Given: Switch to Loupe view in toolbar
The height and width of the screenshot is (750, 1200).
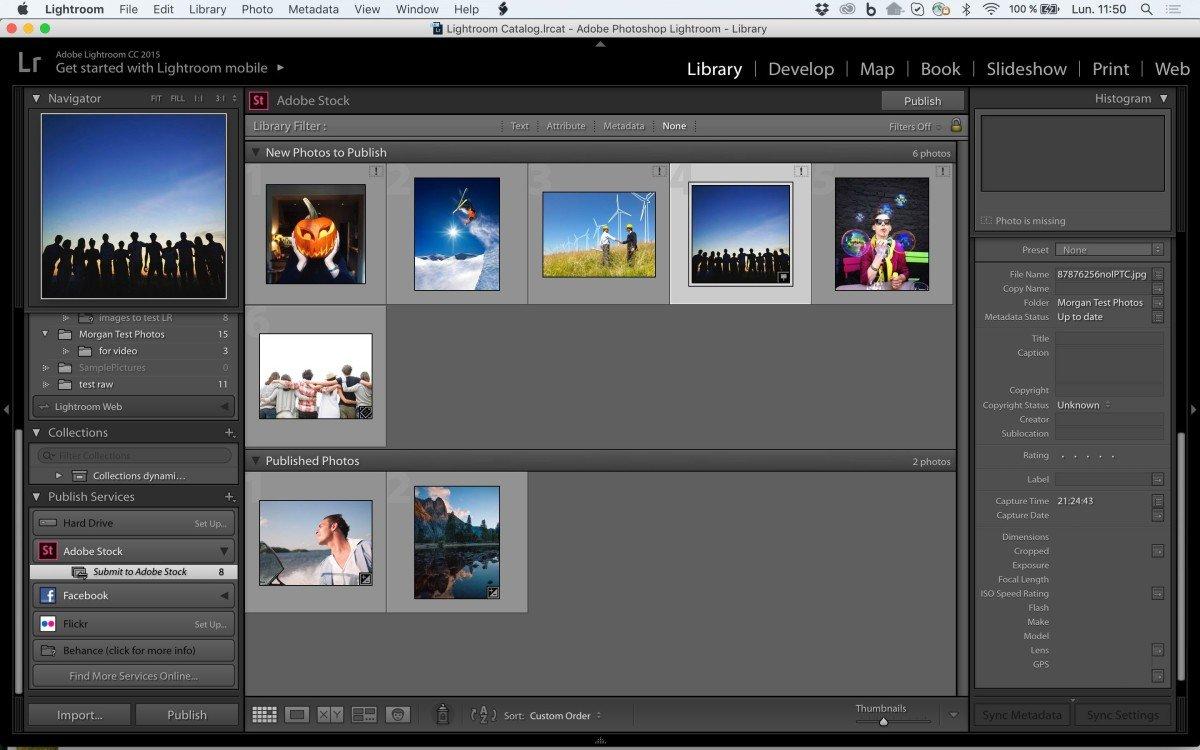Looking at the screenshot, I should coord(297,715).
